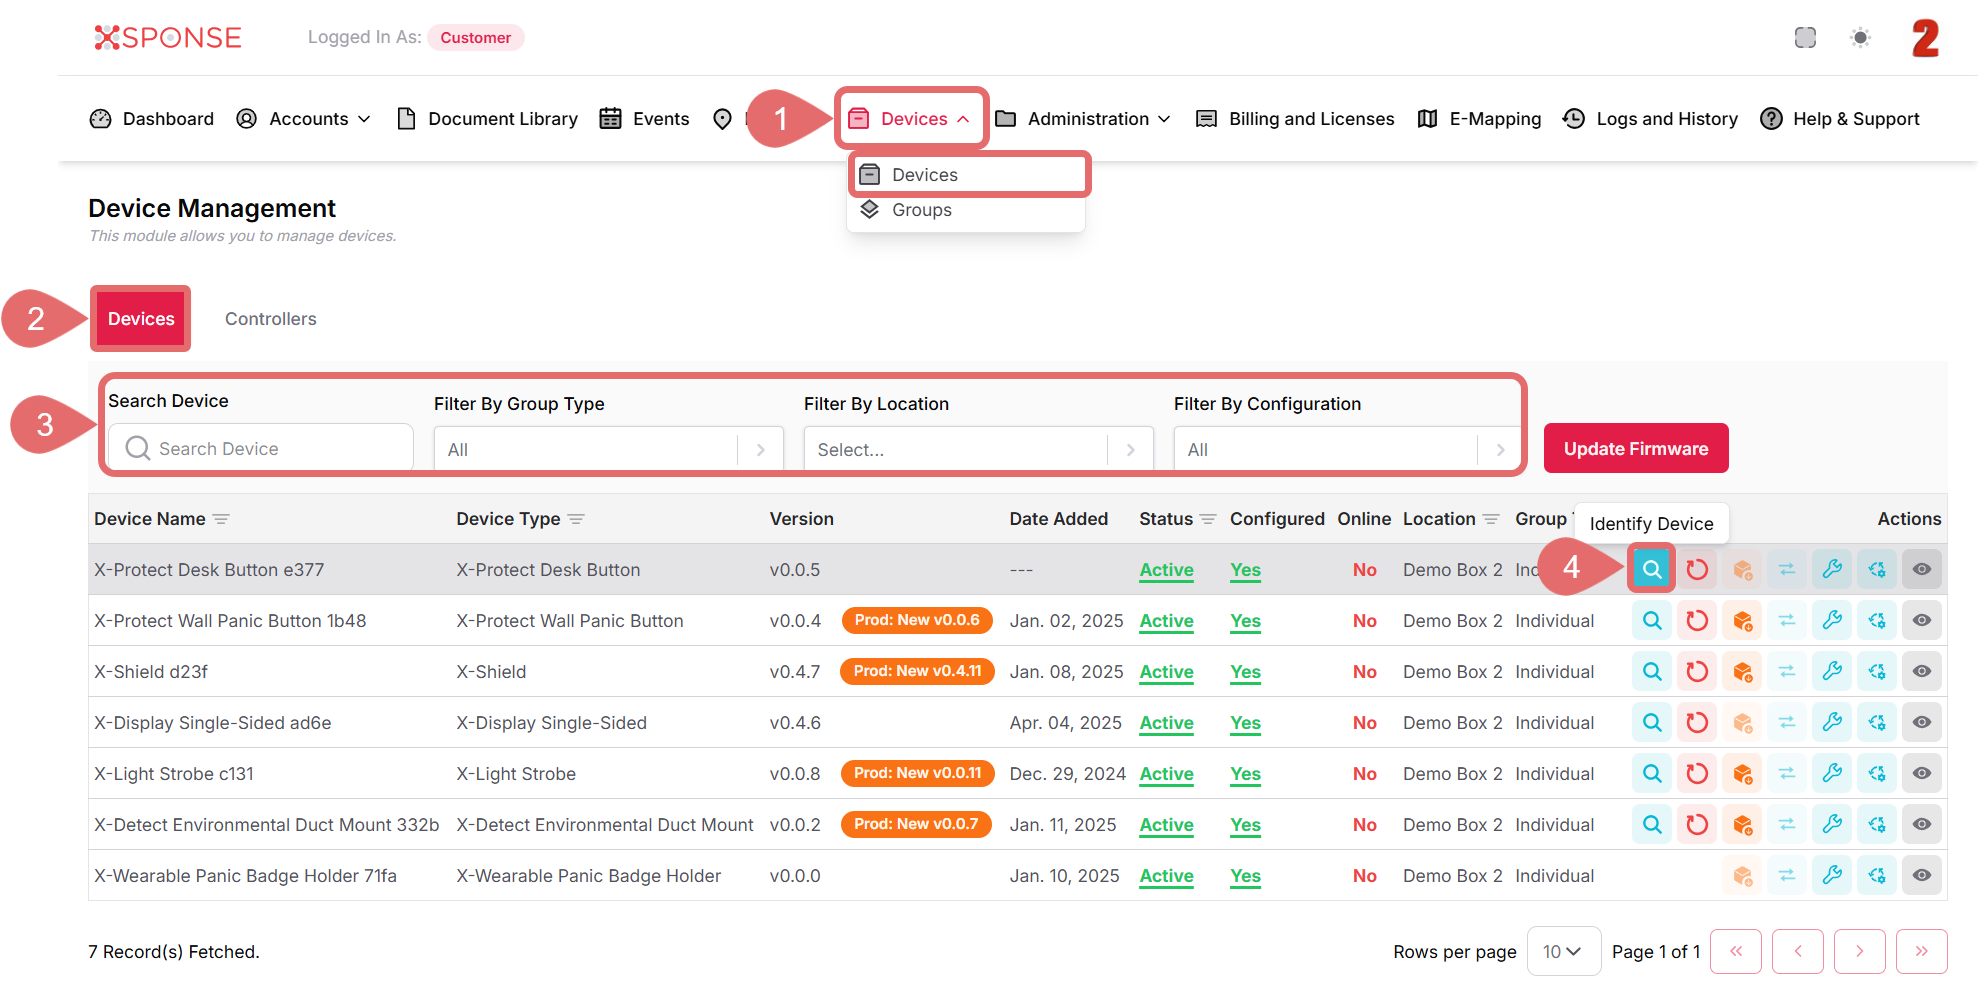Open the Filter By Group Type dropdown
1978x1005 pixels.
(x=608, y=450)
